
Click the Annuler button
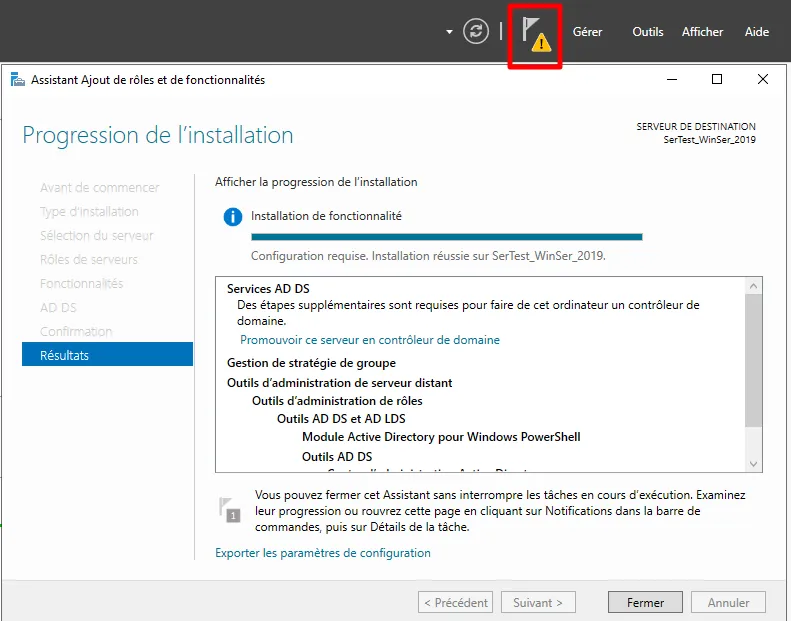[728, 602]
